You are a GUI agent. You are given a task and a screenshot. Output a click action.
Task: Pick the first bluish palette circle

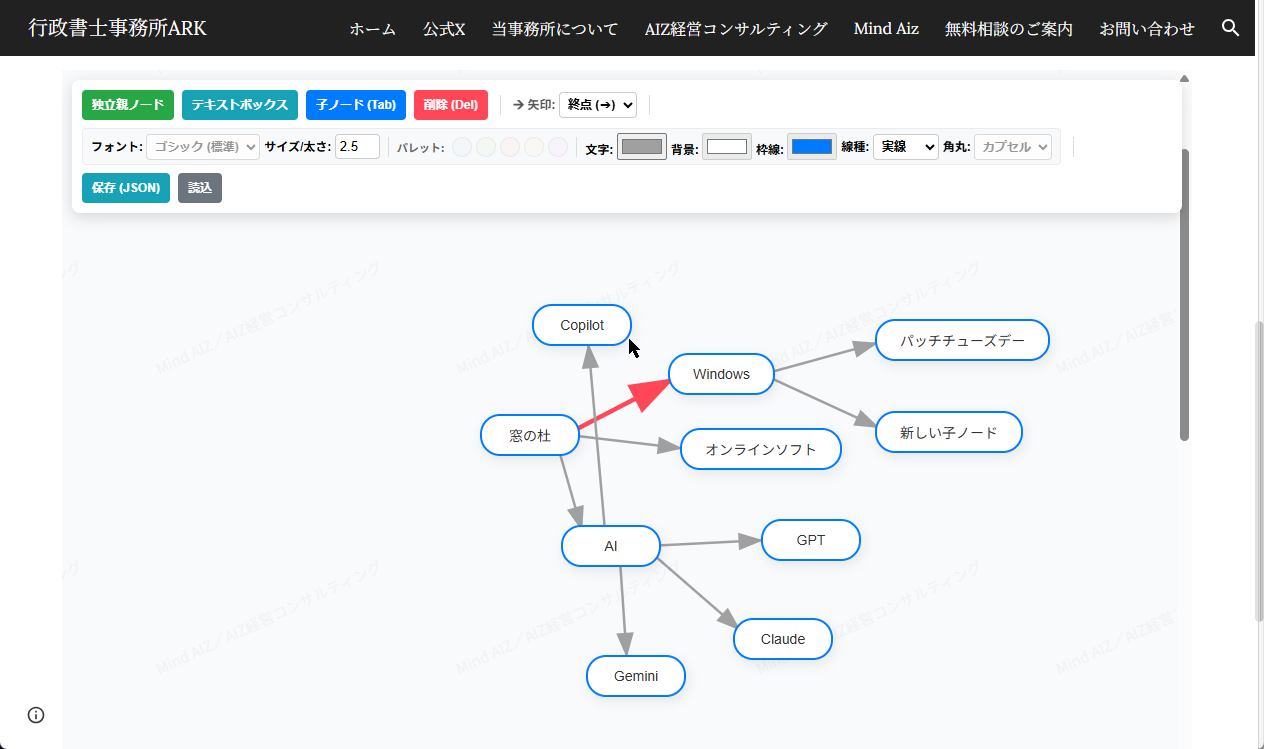coord(461,147)
